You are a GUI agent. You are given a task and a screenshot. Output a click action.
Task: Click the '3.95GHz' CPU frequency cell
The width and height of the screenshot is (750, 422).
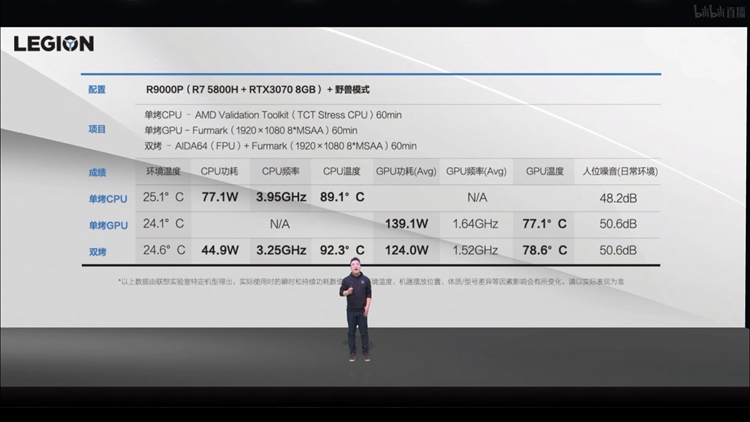(x=281, y=197)
